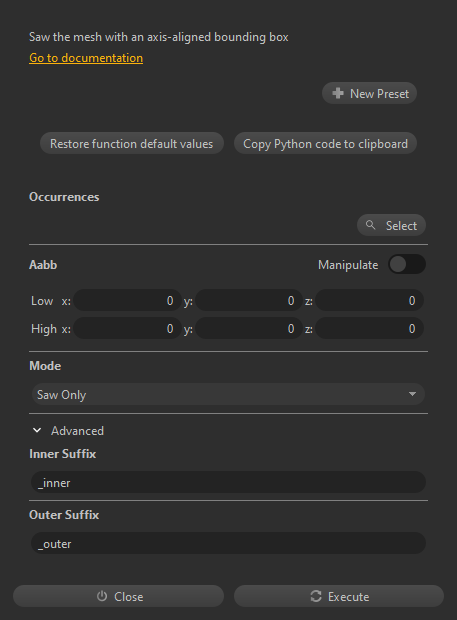The width and height of the screenshot is (457, 620).
Task: Click the power icon on the Close button
Action: point(102,596)
